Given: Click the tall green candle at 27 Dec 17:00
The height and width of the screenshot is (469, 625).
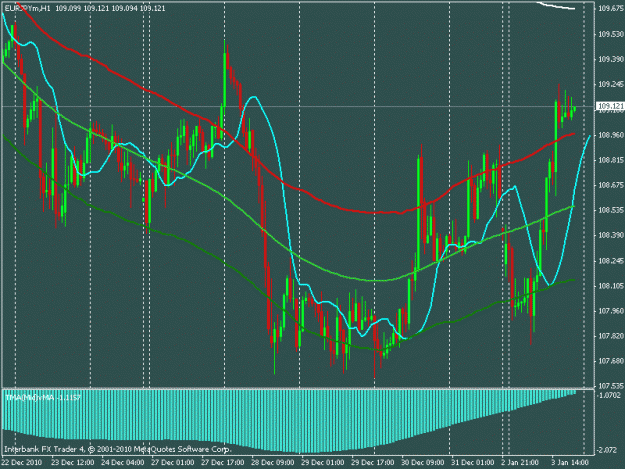Looking at the screenshot, I should [x=224, y=80].
